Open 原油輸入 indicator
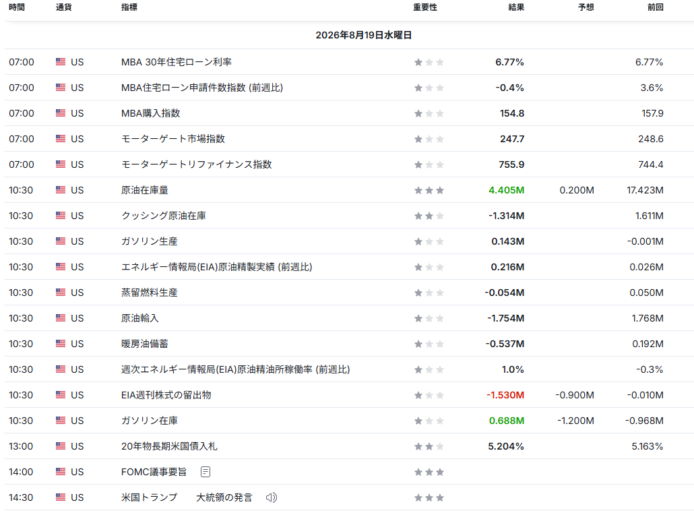Screen dimensions: 694x515 140,318
